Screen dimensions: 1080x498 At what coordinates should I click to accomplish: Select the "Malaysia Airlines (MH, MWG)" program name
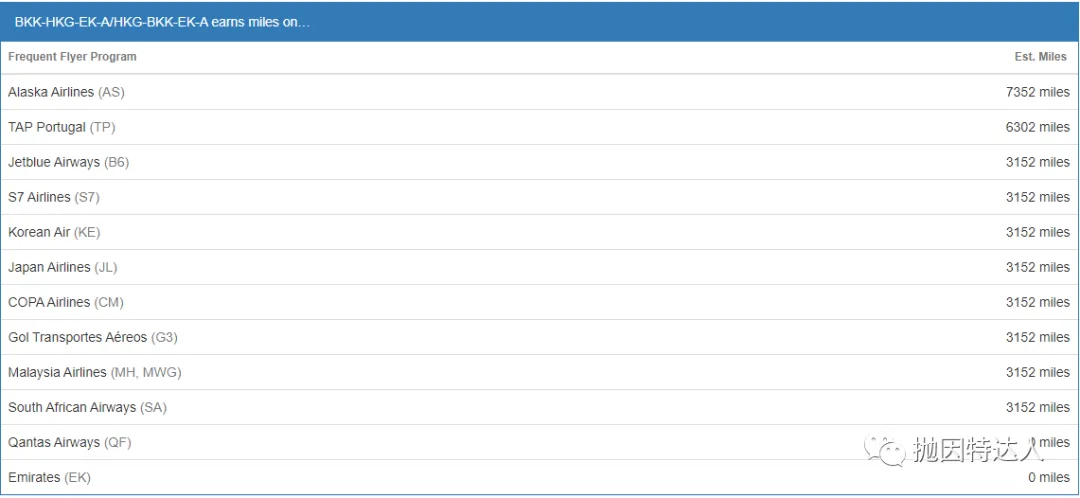(x=94, y=372)
